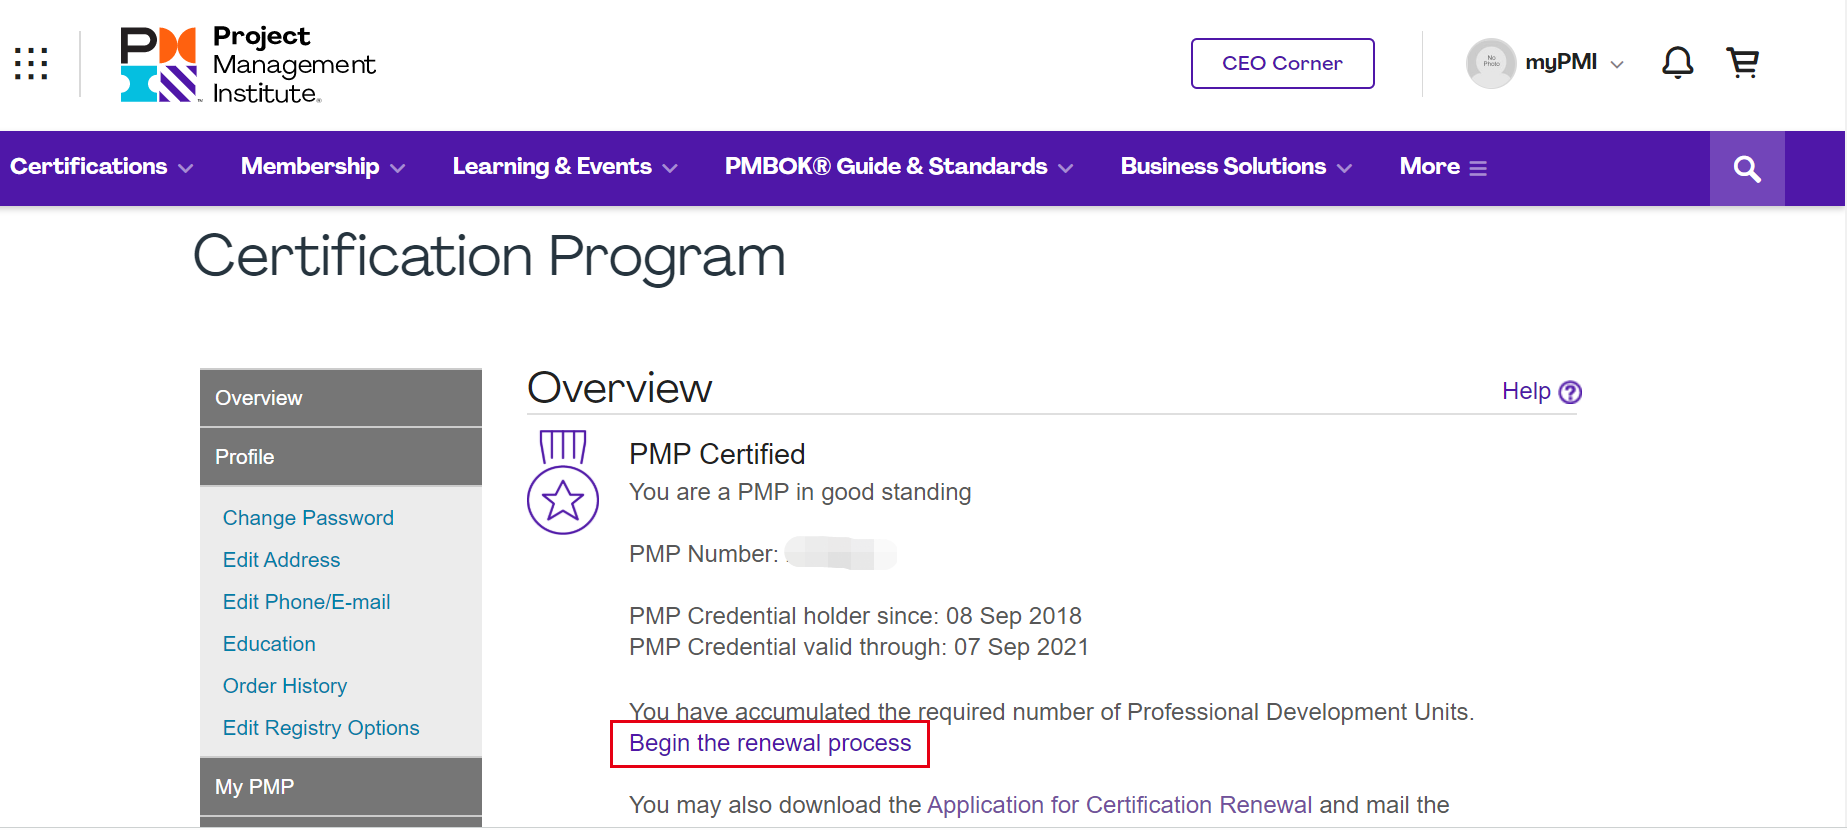Screen dimensions: 1847x830
Task: Expand the Learning & Events dropdown
Action: [564, 167]
